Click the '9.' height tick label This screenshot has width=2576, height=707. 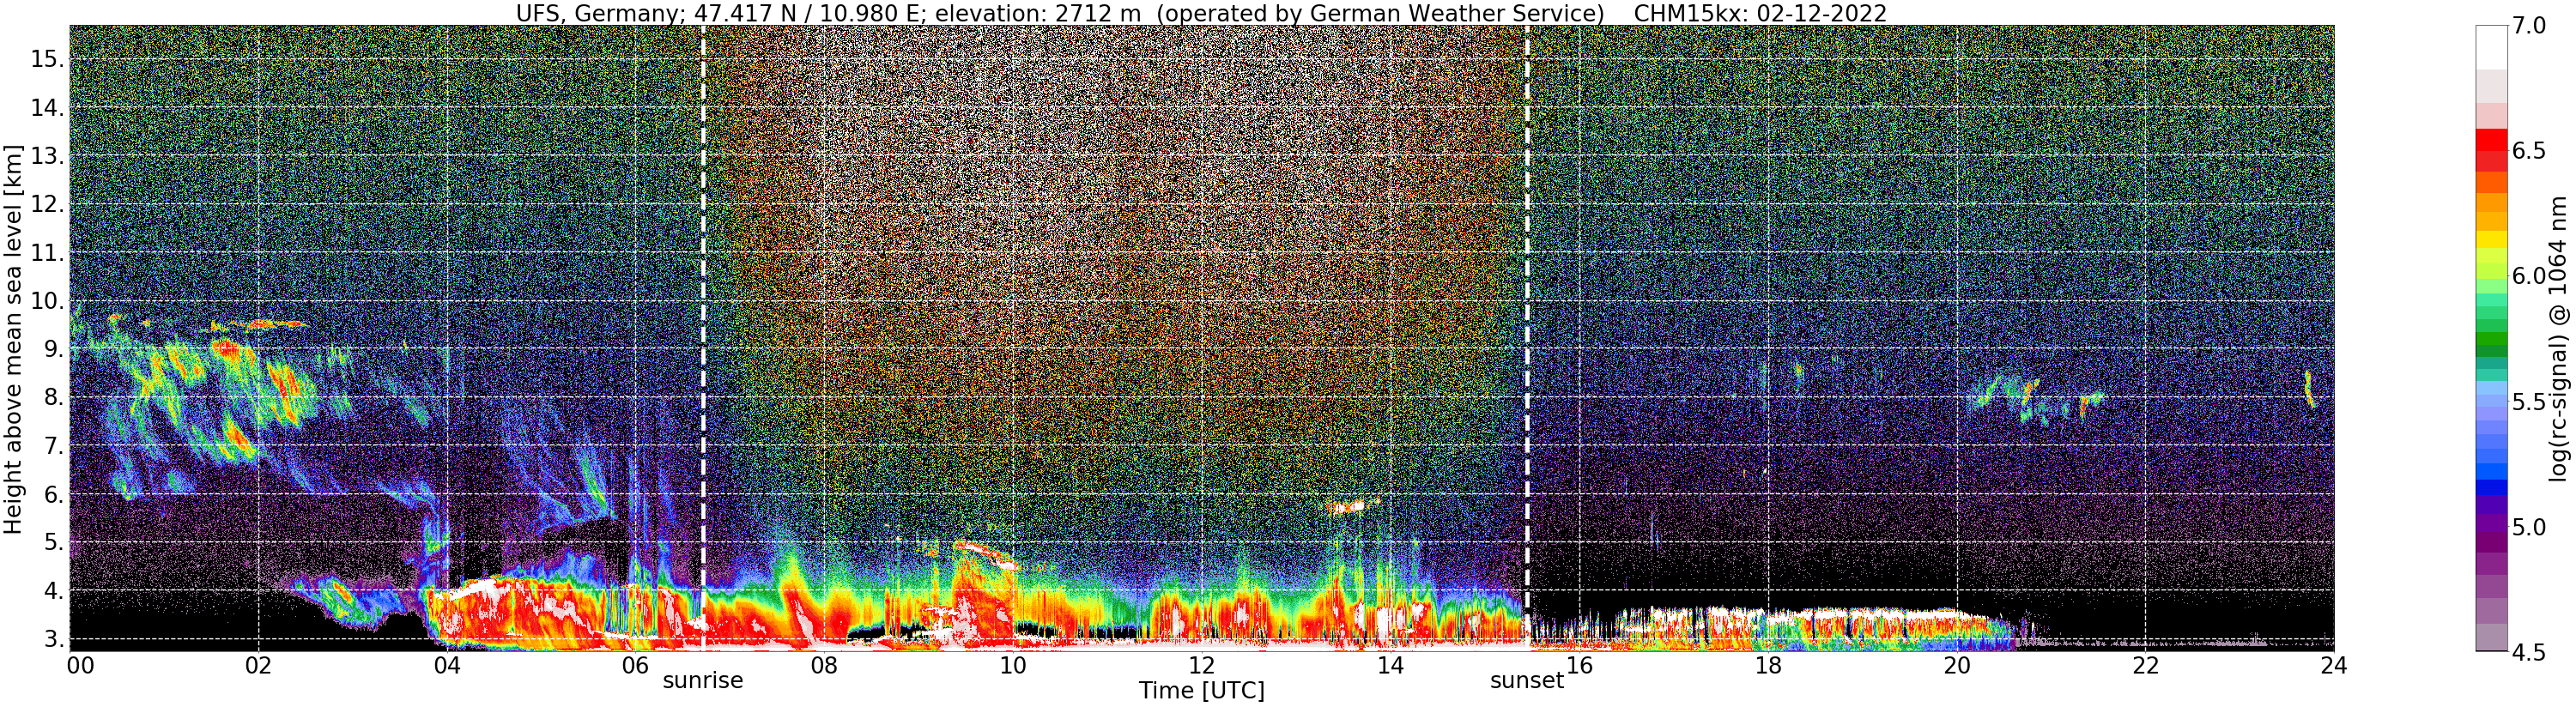pos(54,349)
